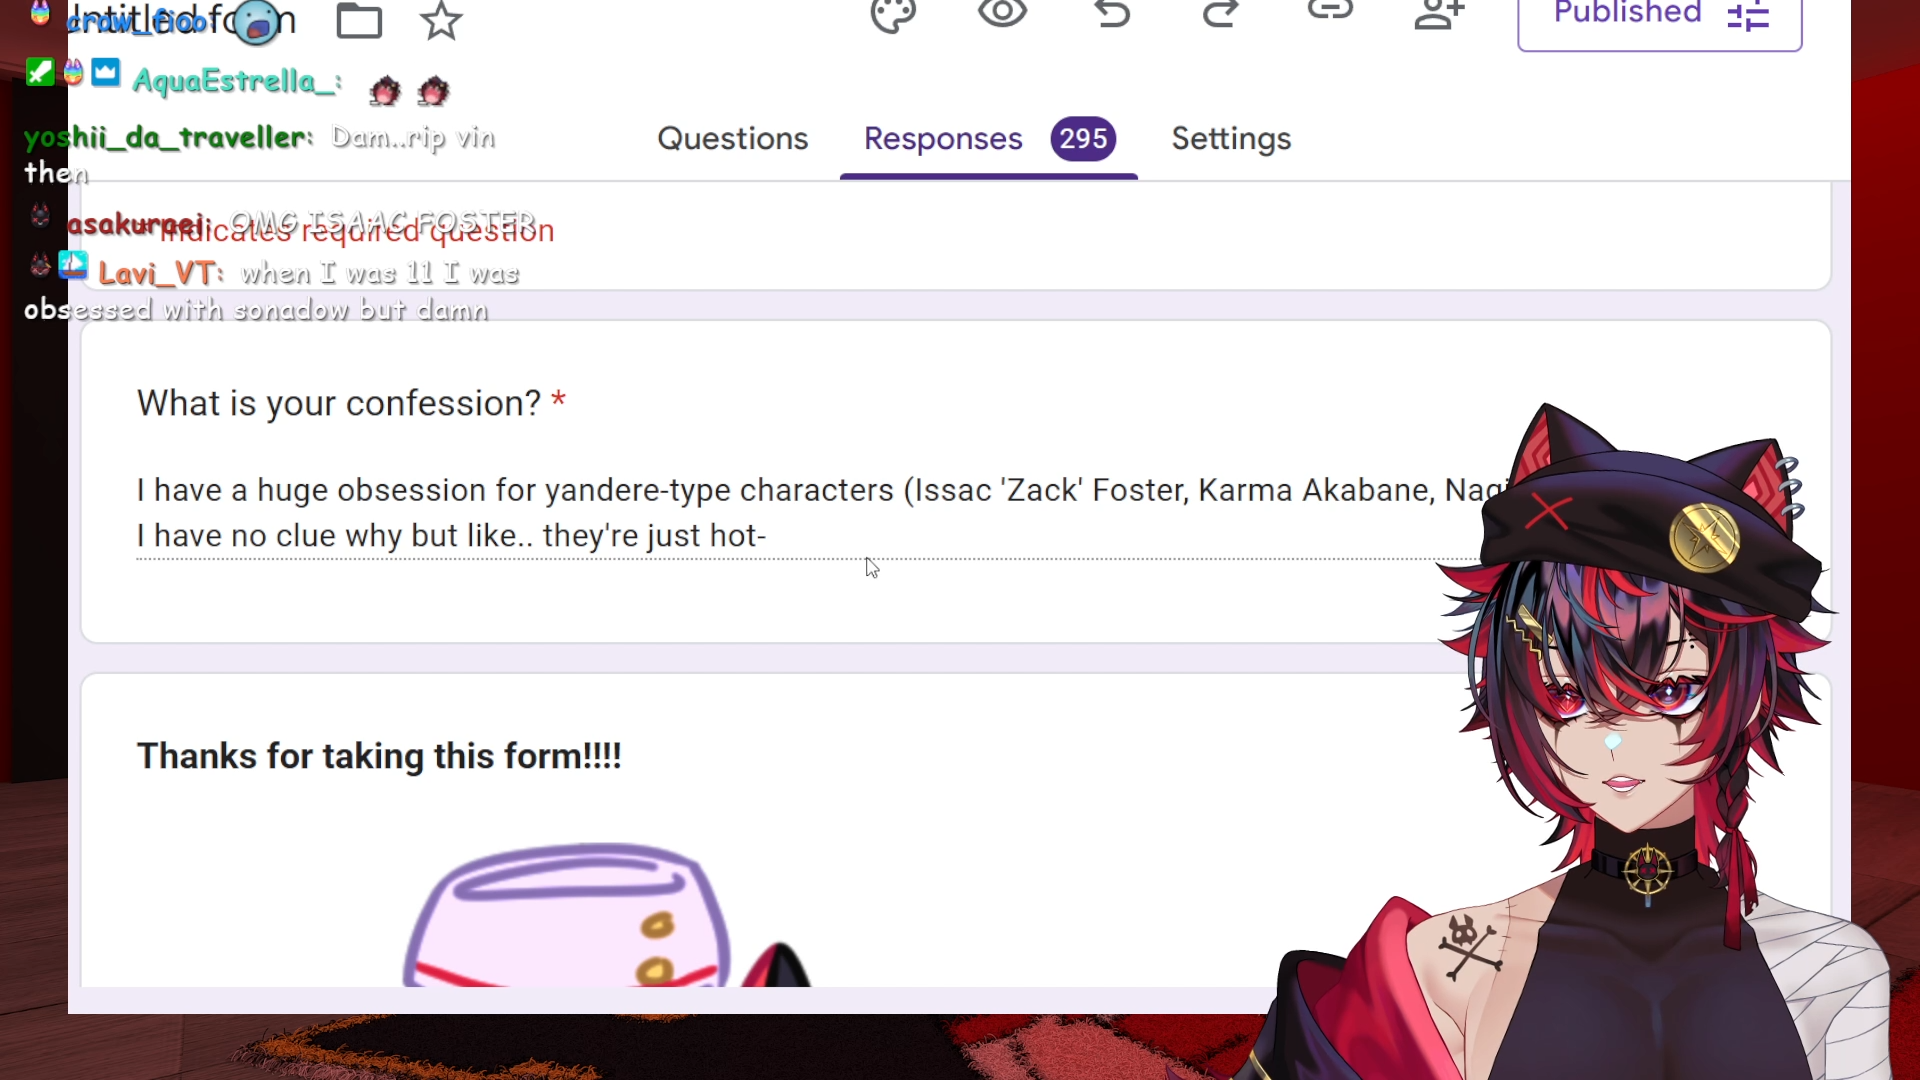Click the 295 responses count badge
Image resolution: width=1920 pixels, height=1080 pixels.
pos(1083,139)
